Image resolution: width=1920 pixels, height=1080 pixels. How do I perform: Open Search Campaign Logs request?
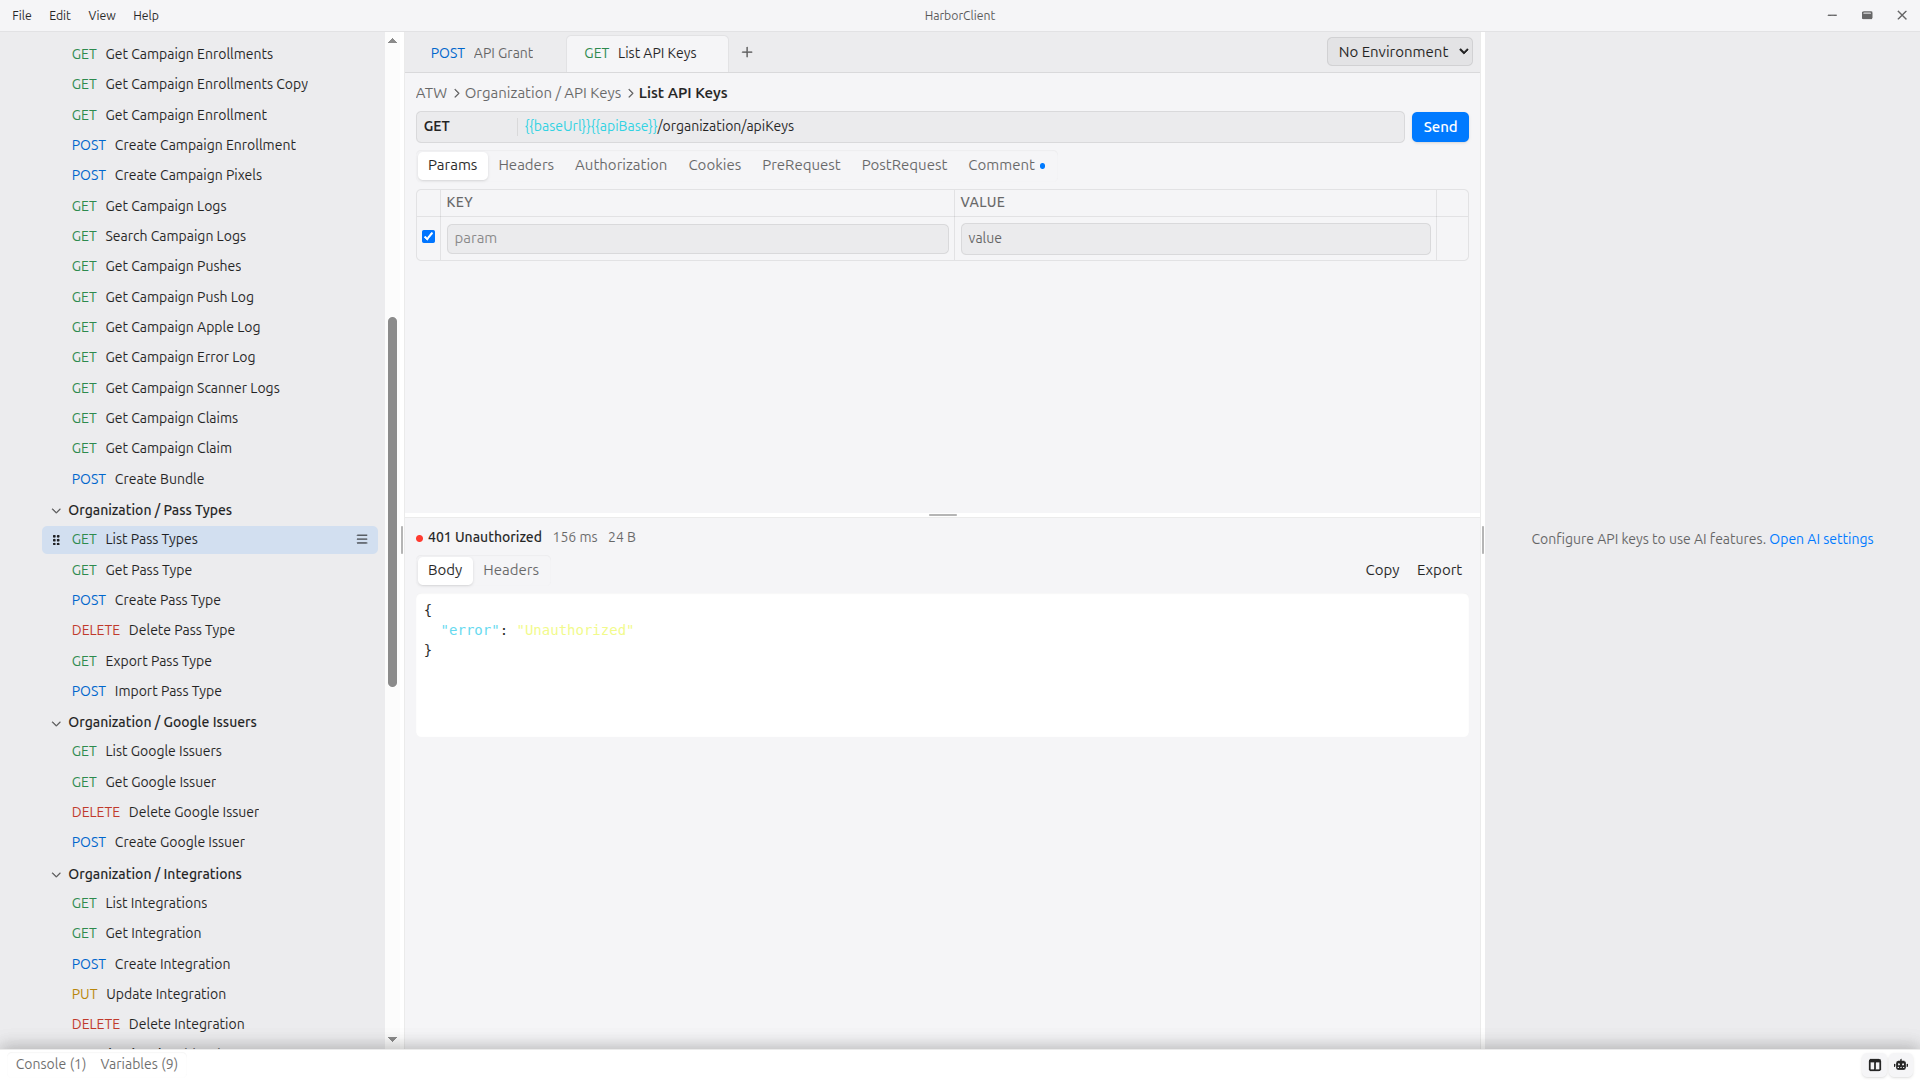[x=159, y=236]
